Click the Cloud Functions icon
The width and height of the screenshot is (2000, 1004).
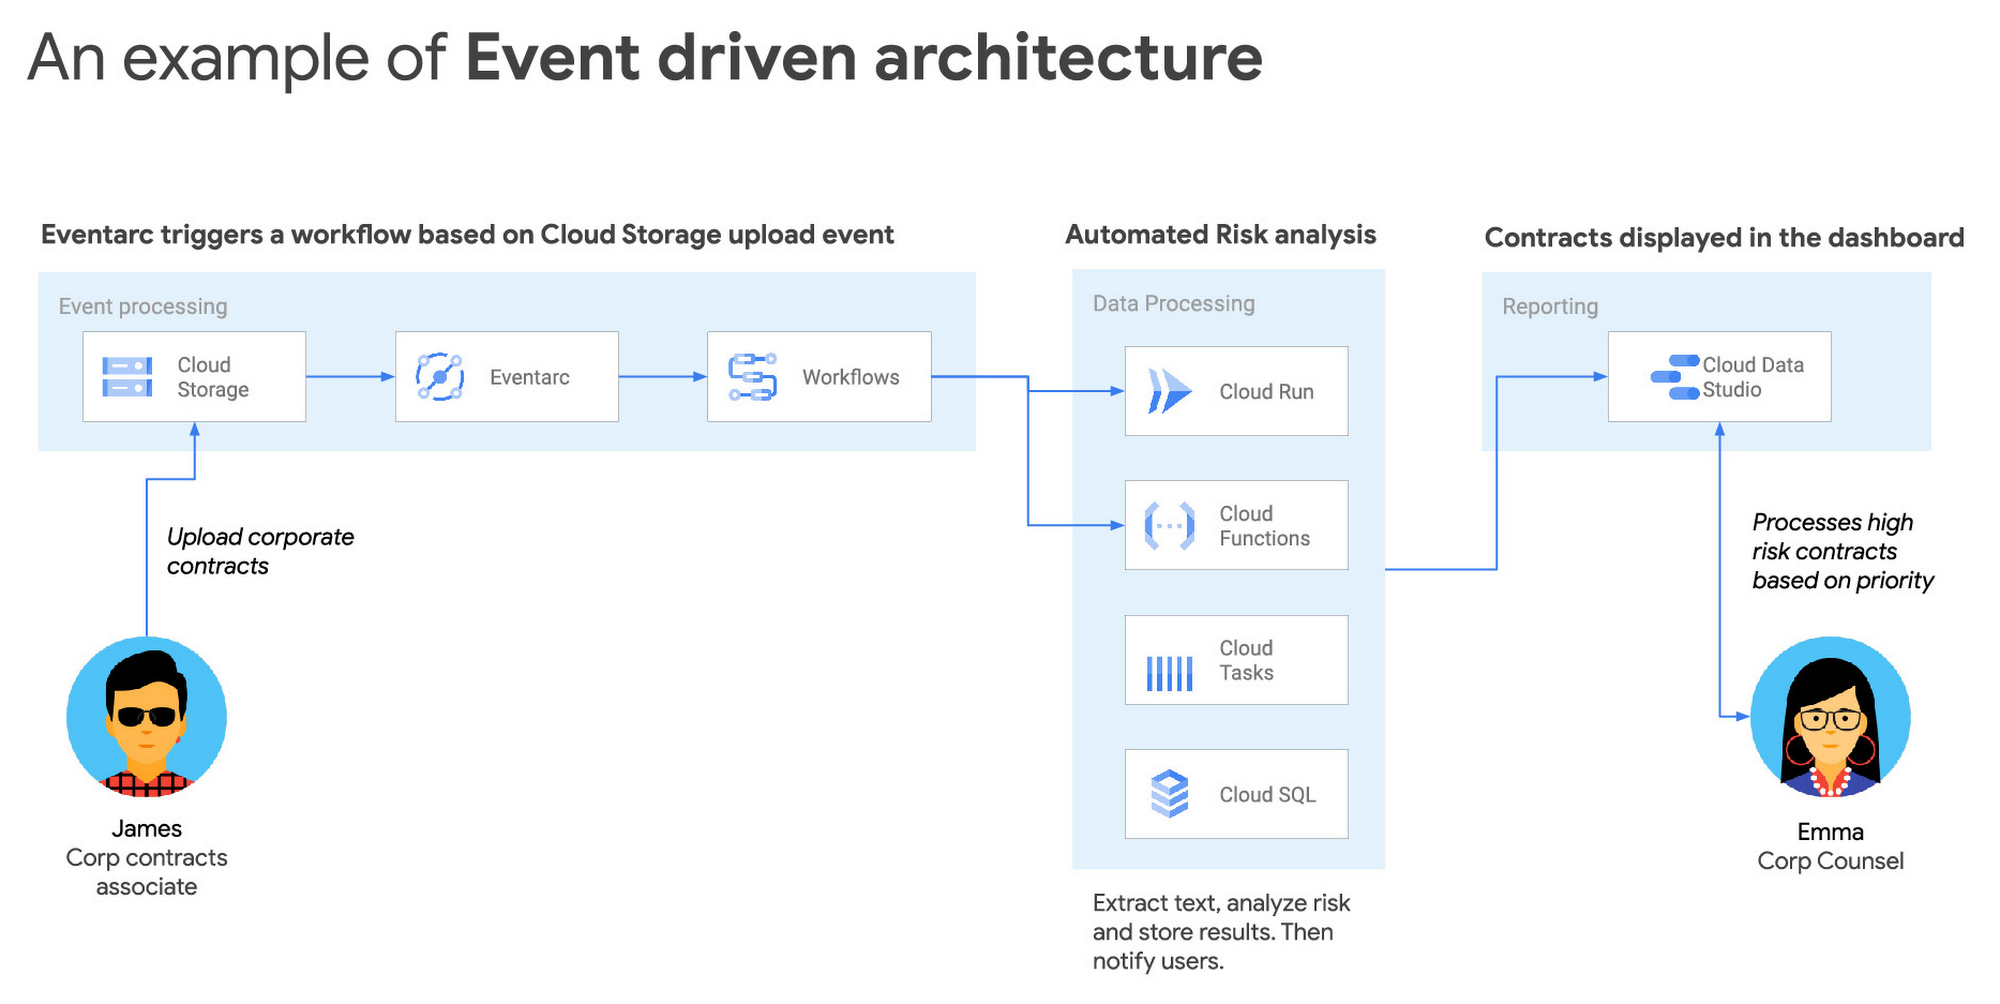pyautogui.click(x=1169, y=525)
